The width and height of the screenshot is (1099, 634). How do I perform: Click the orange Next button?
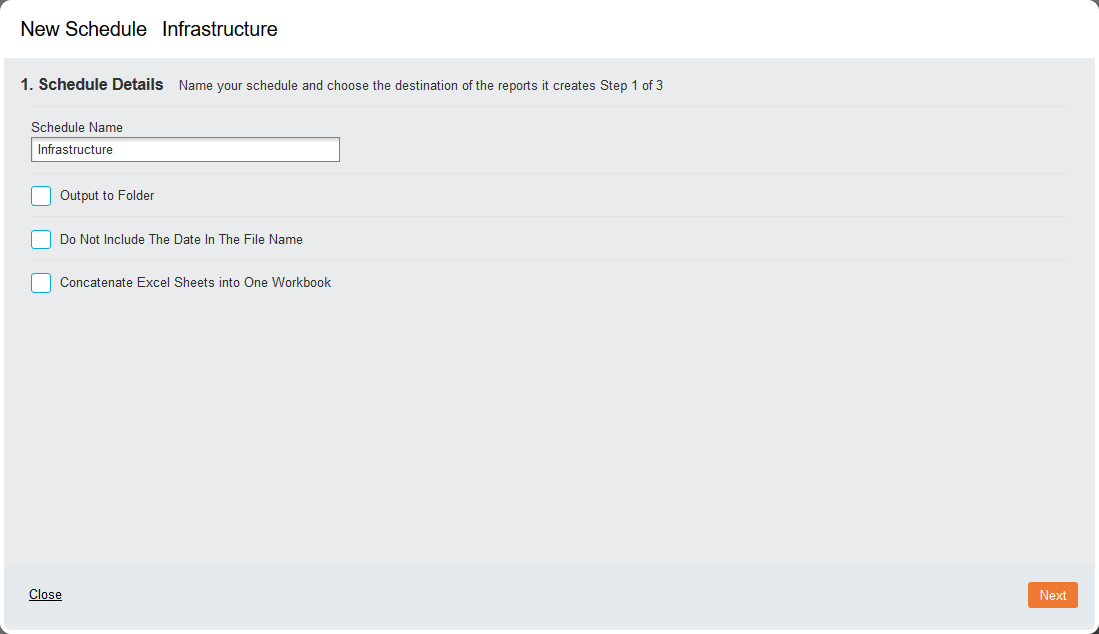click(1053, 595)
